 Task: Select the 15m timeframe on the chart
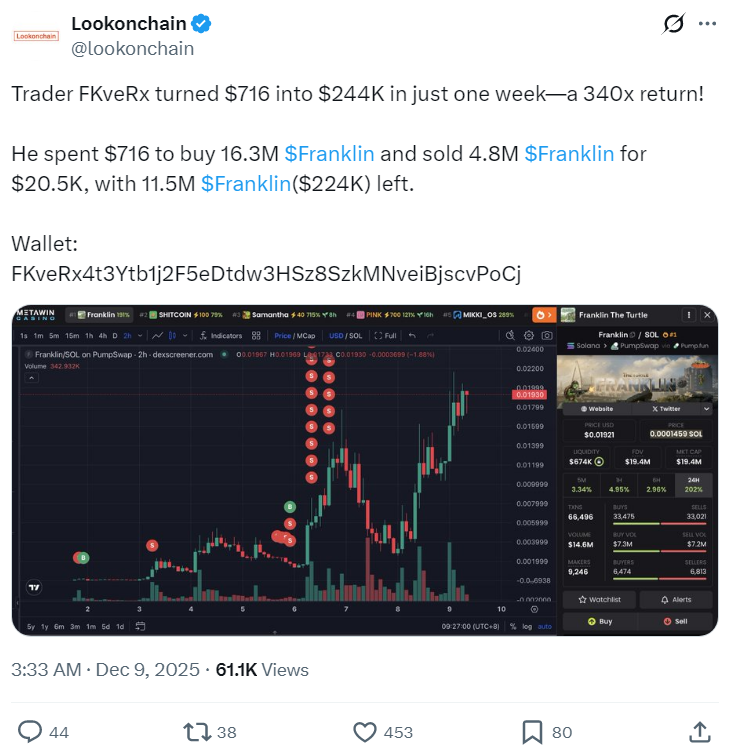(x=72, y=336)
